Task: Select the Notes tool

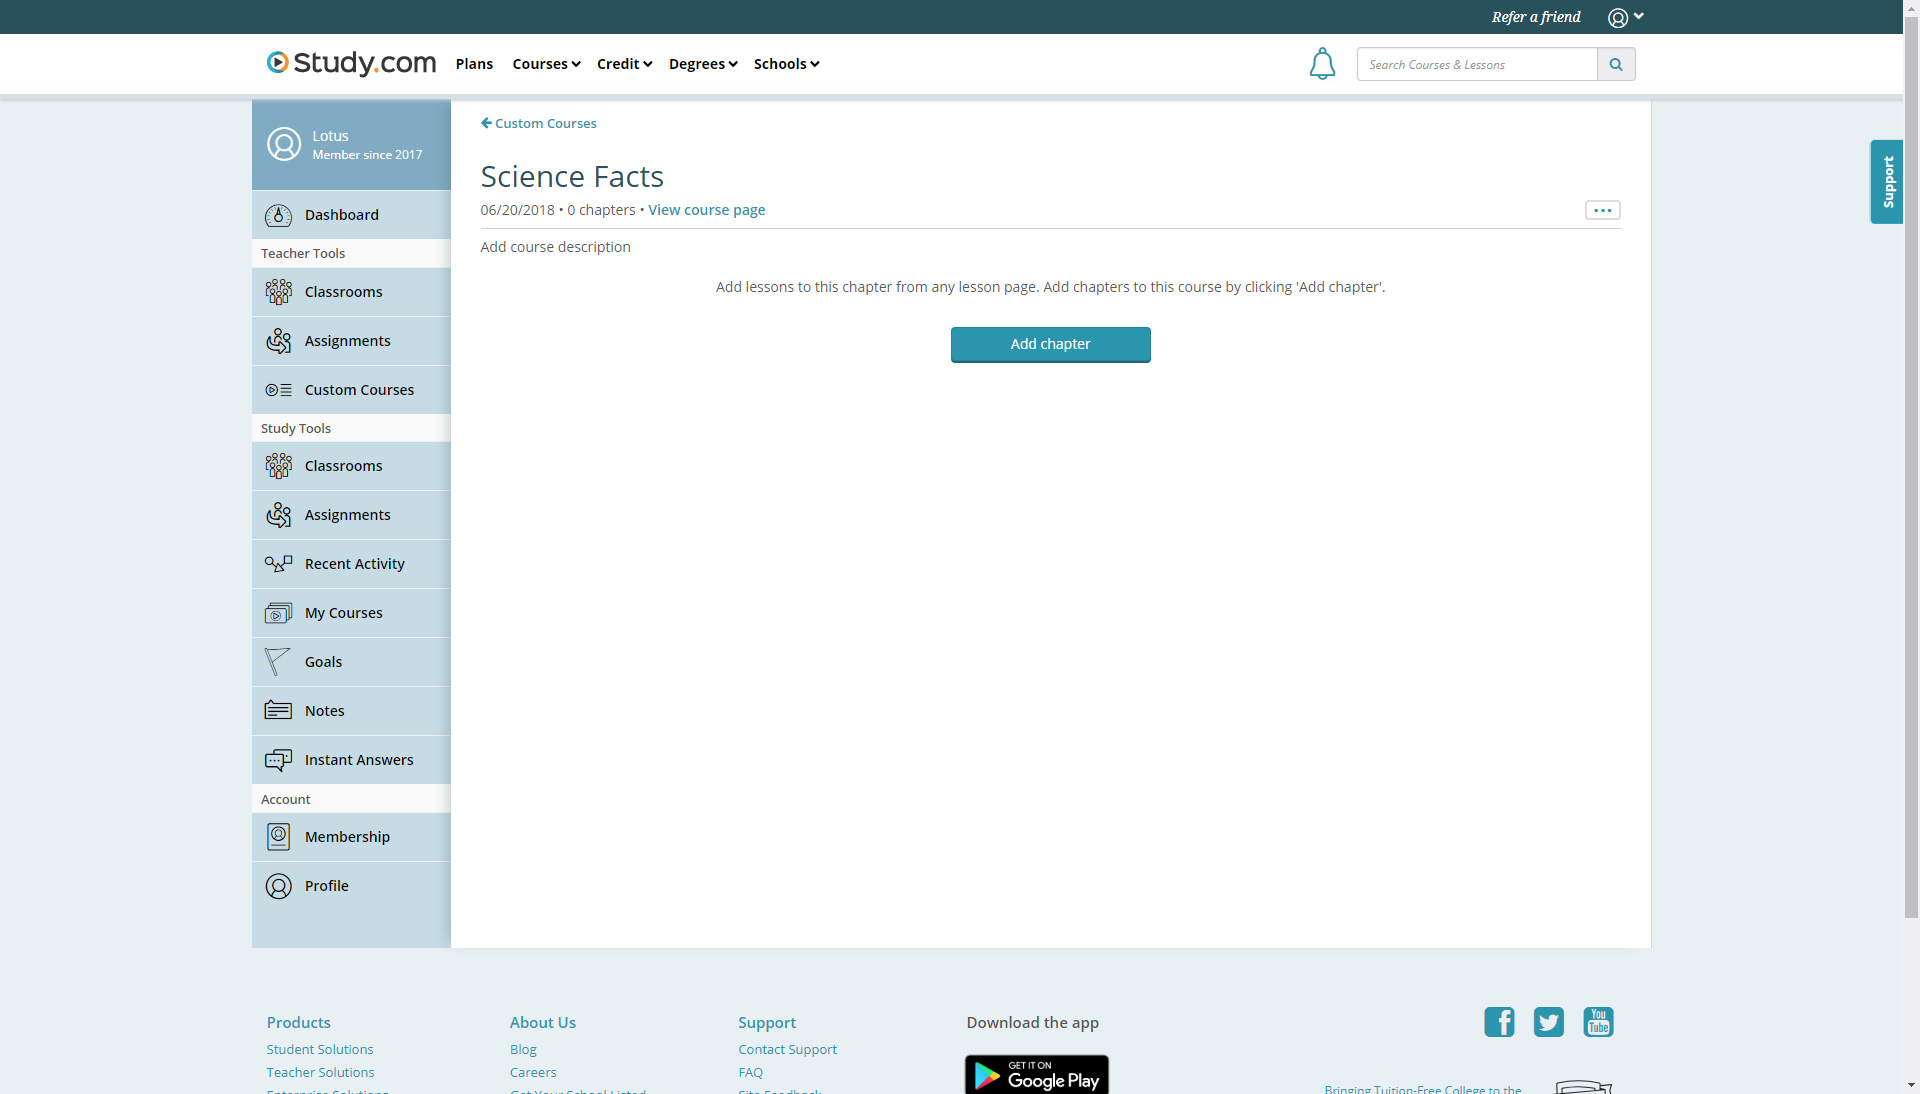Action: click(x=322, y=710)
